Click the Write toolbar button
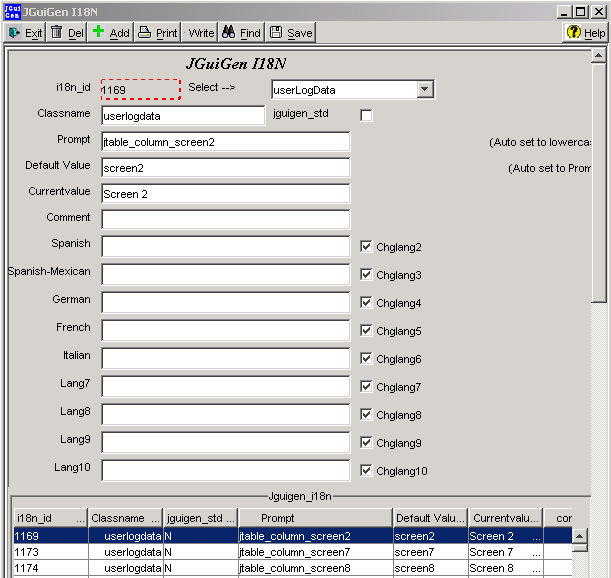 pyautogui.click(x=200, y=33)
